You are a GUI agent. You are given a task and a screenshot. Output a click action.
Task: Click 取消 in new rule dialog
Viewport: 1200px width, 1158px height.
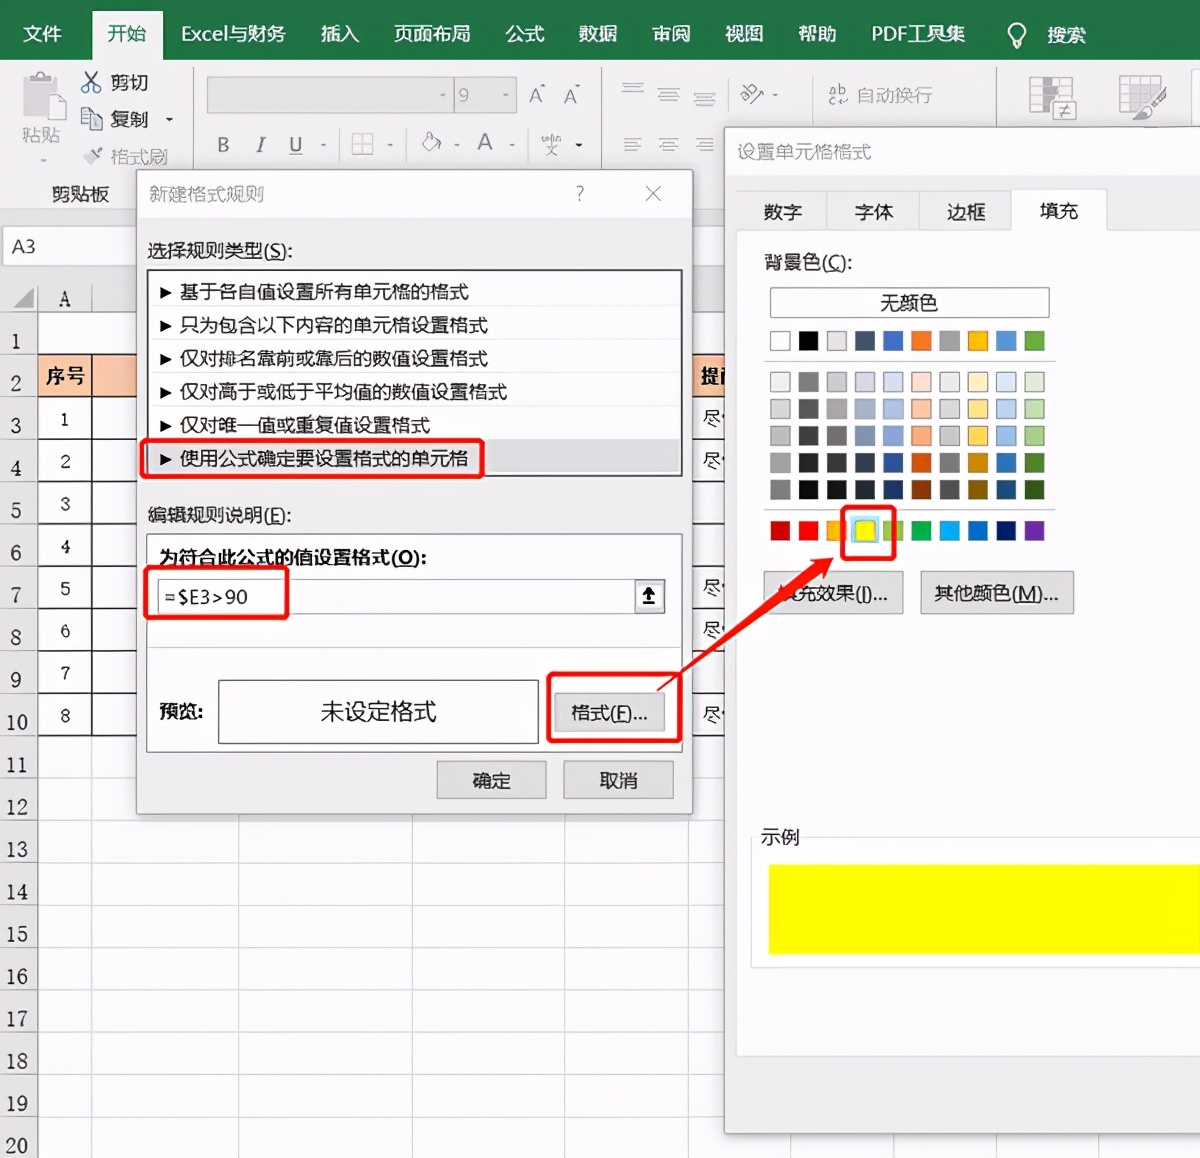coord(618,780)
